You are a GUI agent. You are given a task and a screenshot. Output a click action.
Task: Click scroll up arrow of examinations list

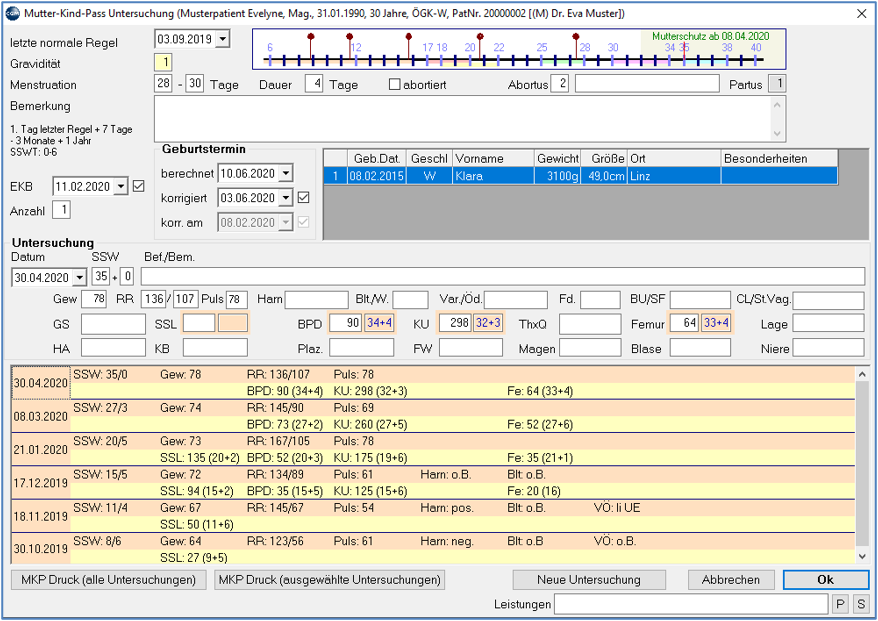862,373
